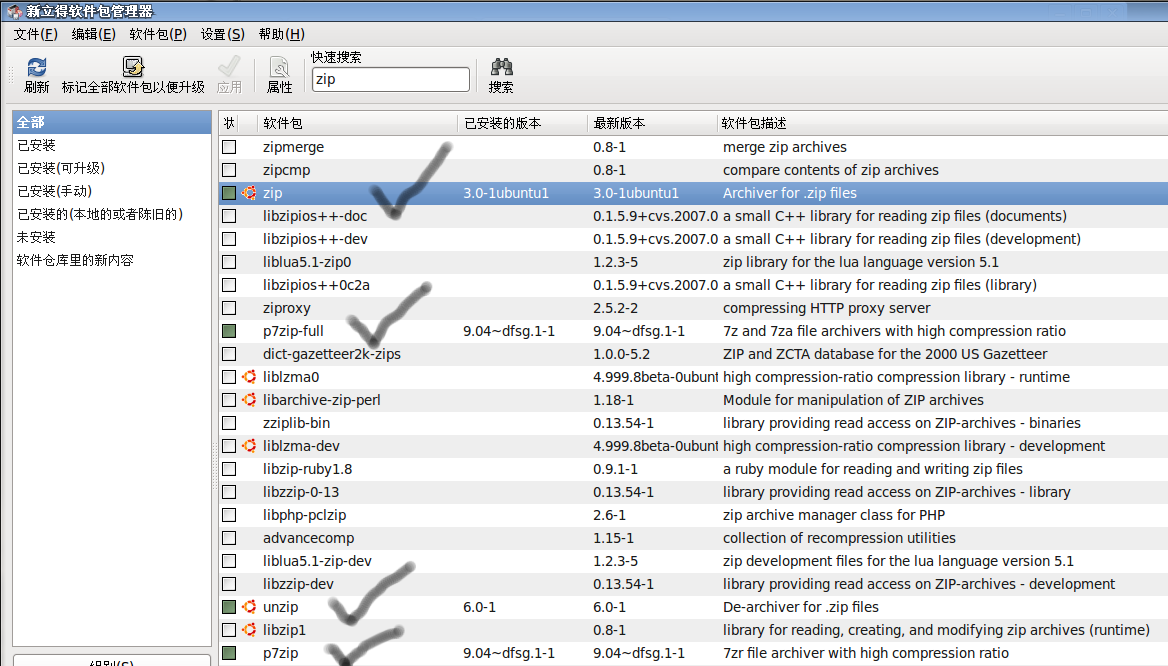Select the p7zip package name
Screen dimensions: 1168x666
281,653
